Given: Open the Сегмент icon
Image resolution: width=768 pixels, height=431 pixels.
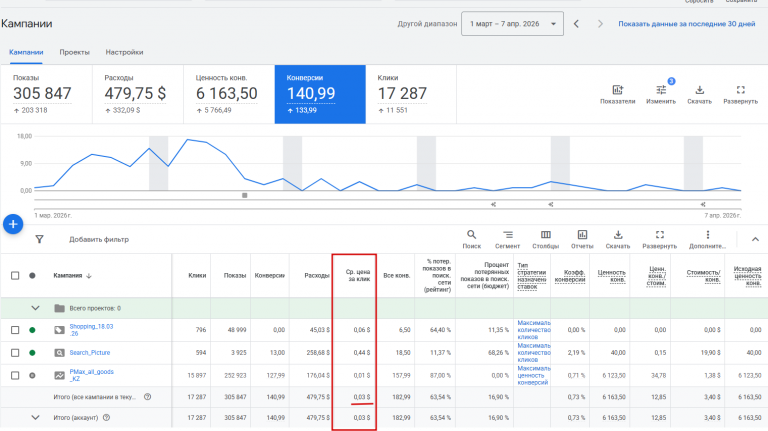Looking at the screenshot, I should [x=507, y=235].
